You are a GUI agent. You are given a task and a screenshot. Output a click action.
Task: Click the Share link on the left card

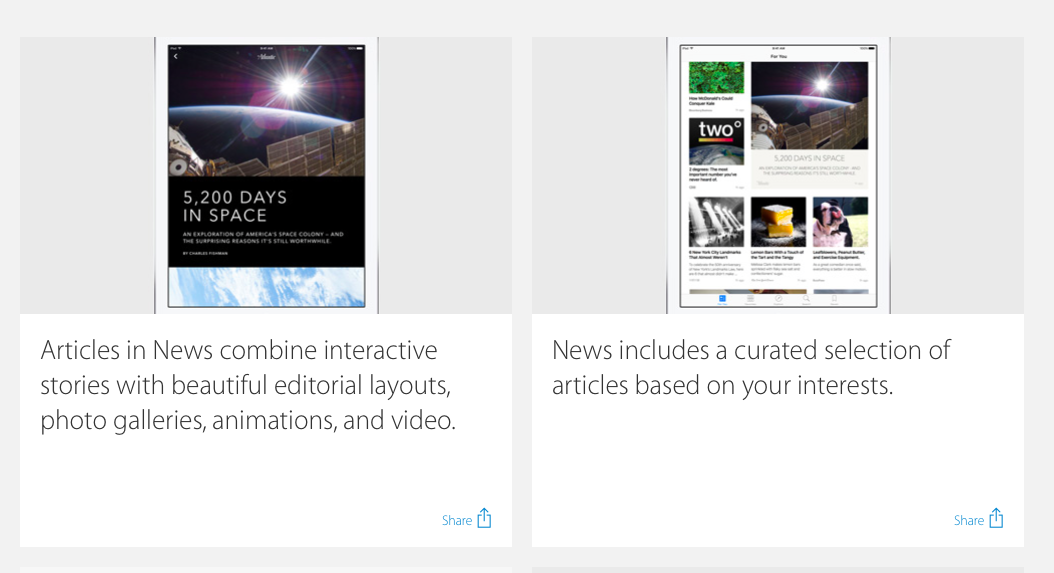[456, 520]
